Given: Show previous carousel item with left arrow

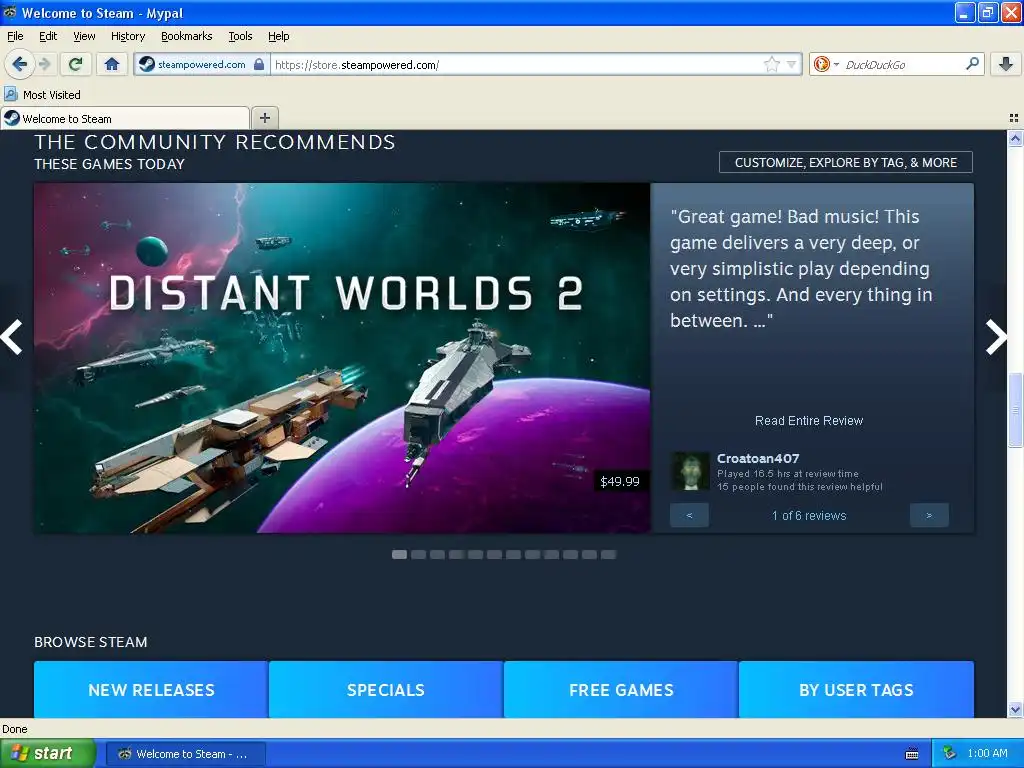Looking at the screenshot, I should (12, 337).
